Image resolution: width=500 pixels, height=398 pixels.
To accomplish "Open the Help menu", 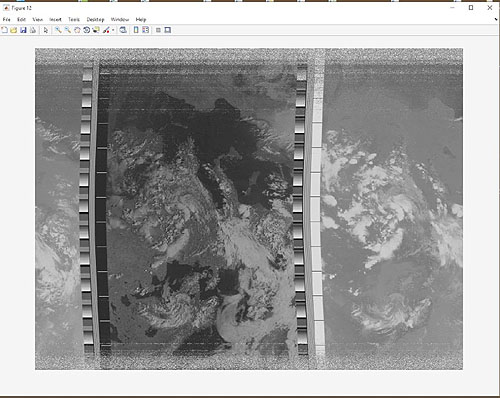I will tap(141, 19).
